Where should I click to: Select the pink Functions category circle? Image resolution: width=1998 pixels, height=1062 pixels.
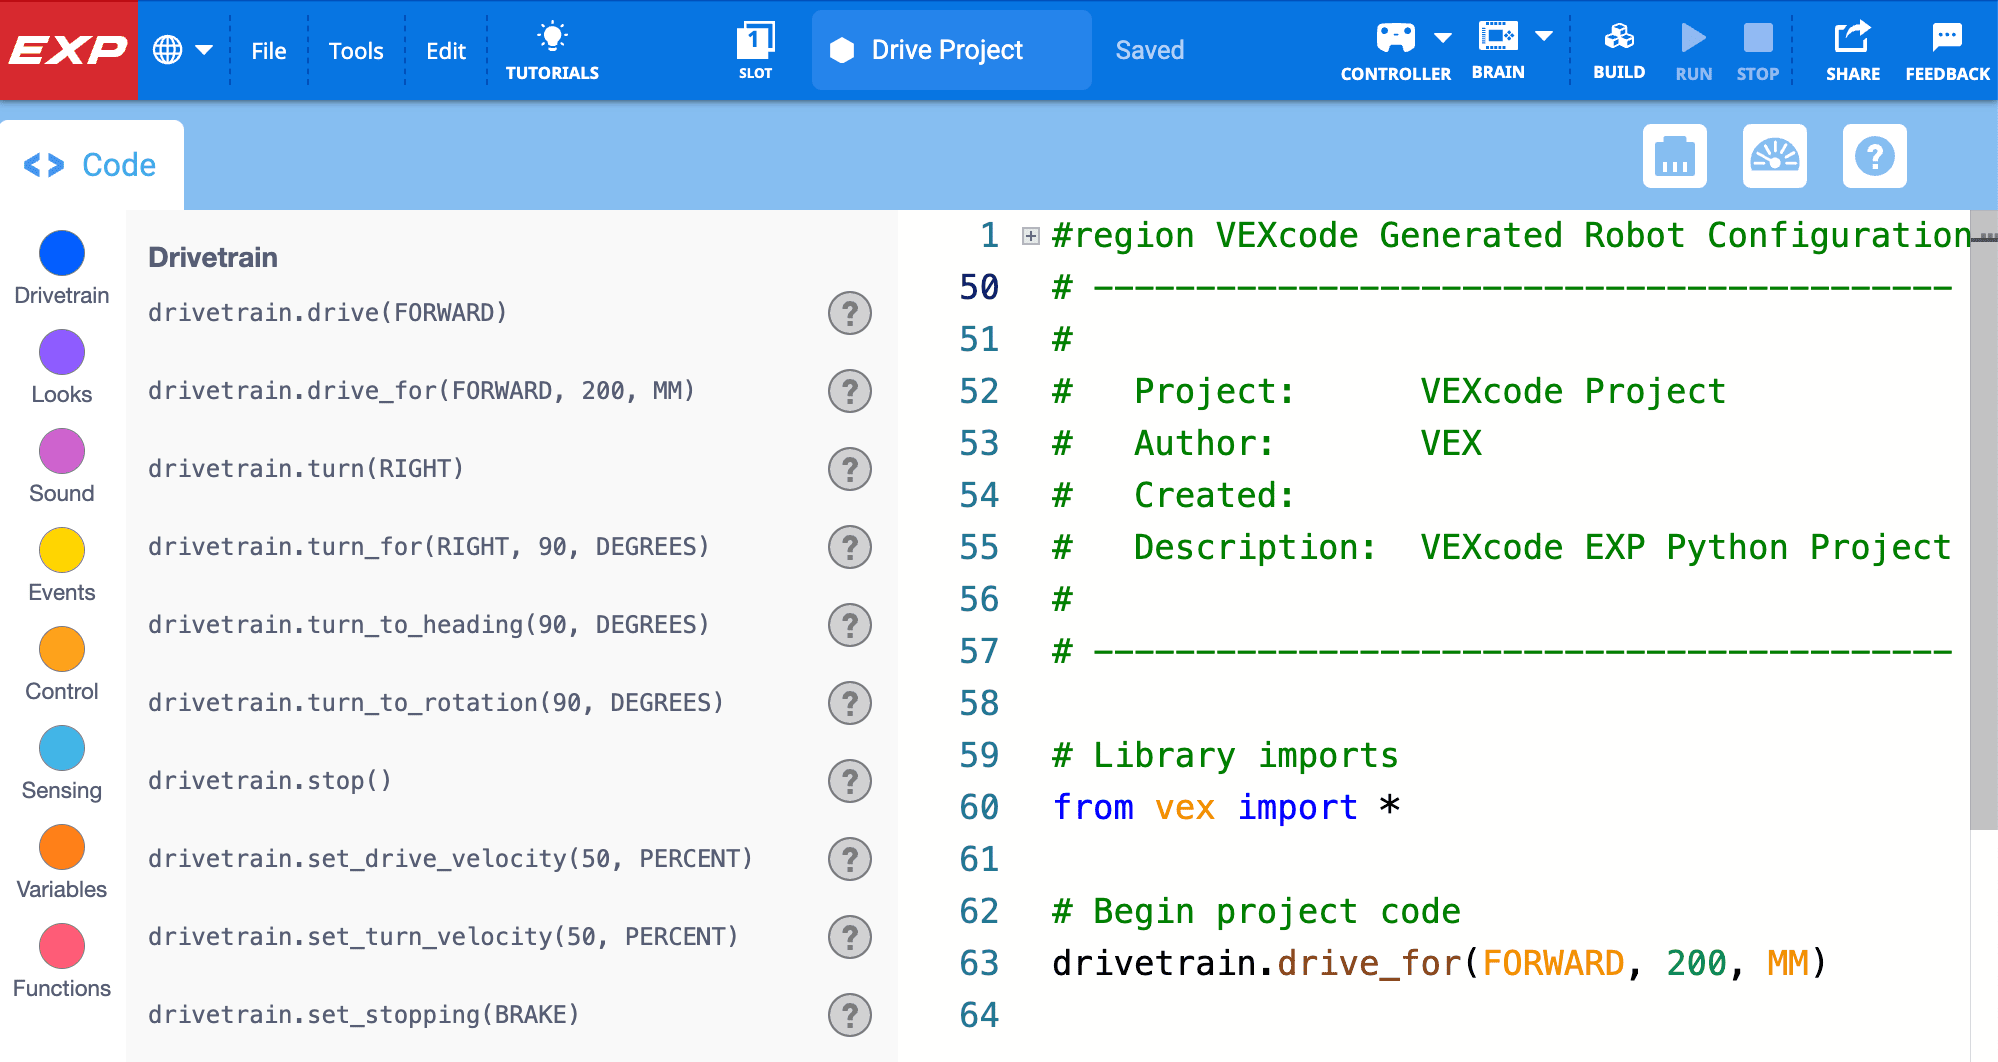tap(62, 947)
